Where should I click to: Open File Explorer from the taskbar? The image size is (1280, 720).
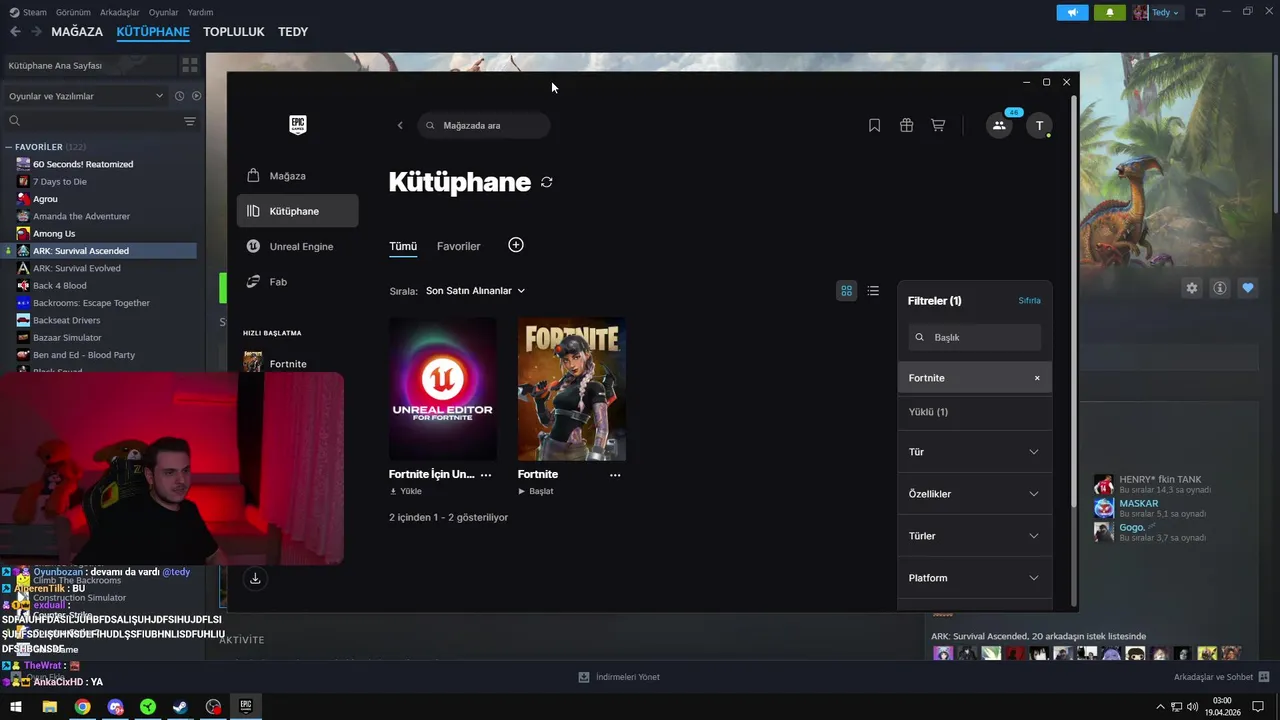click(x=49, y=707)
